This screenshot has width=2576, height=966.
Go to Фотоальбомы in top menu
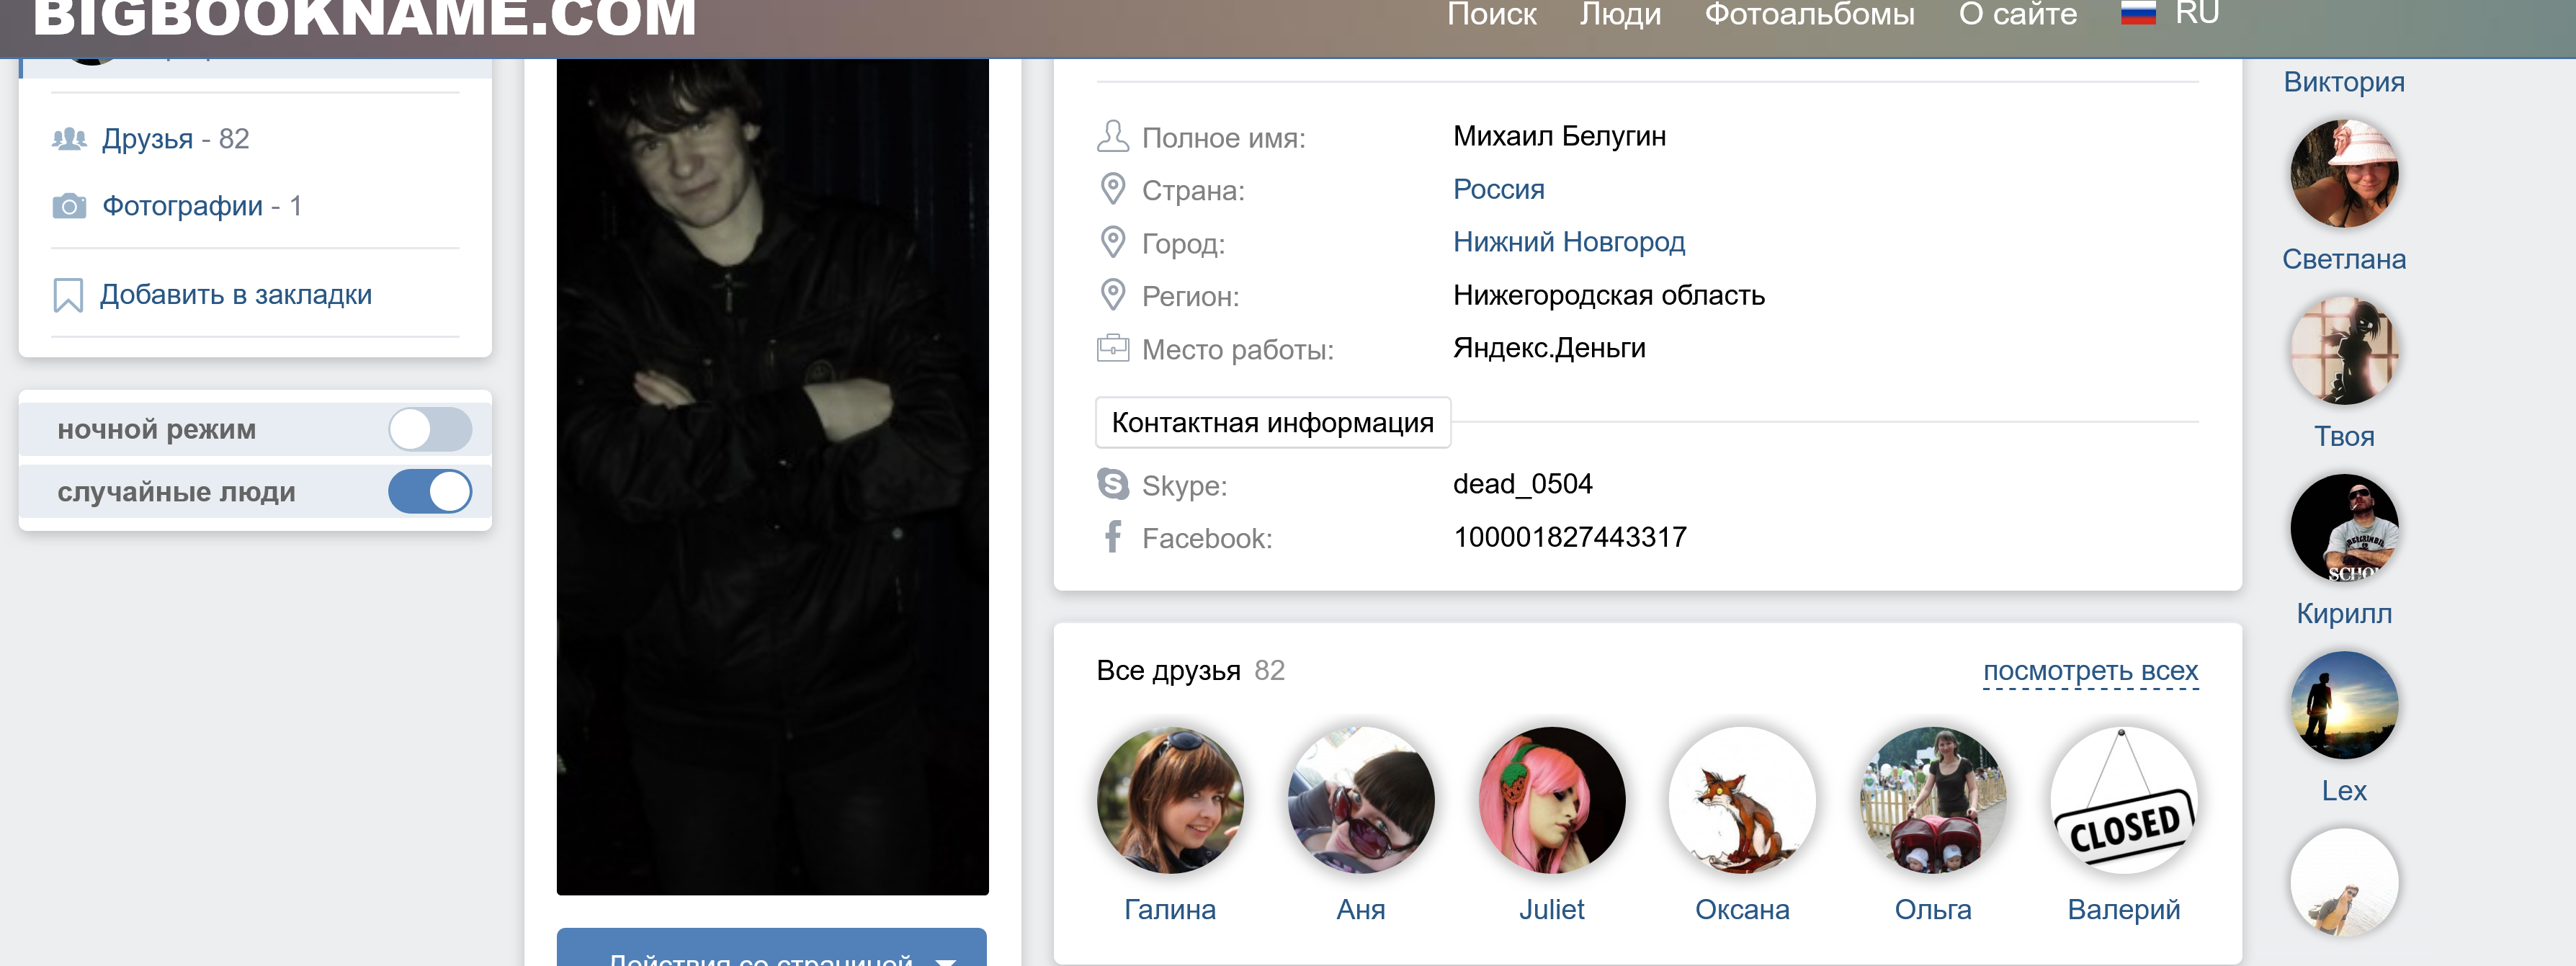[x=1809, y=14]
